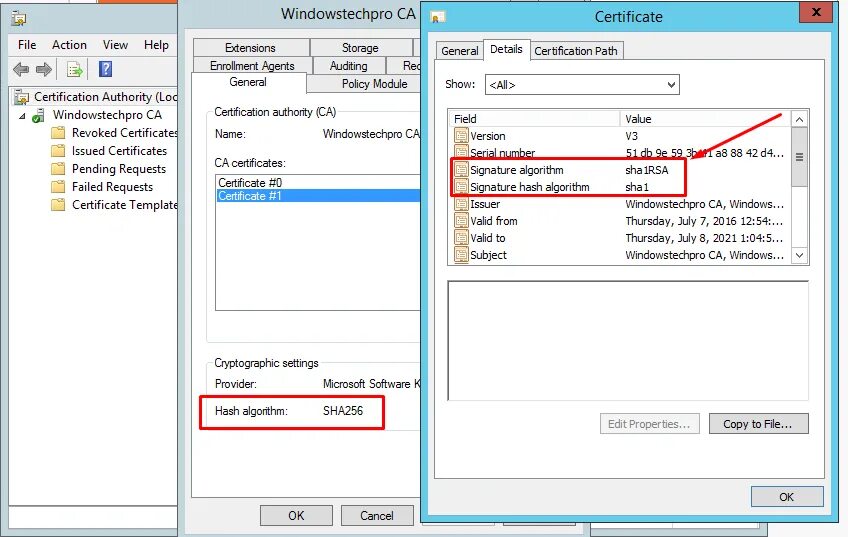The width and height of the screenshot is (848, 537).
Task: Switch to the Certification Path tab
Action: tap(576, 51)
